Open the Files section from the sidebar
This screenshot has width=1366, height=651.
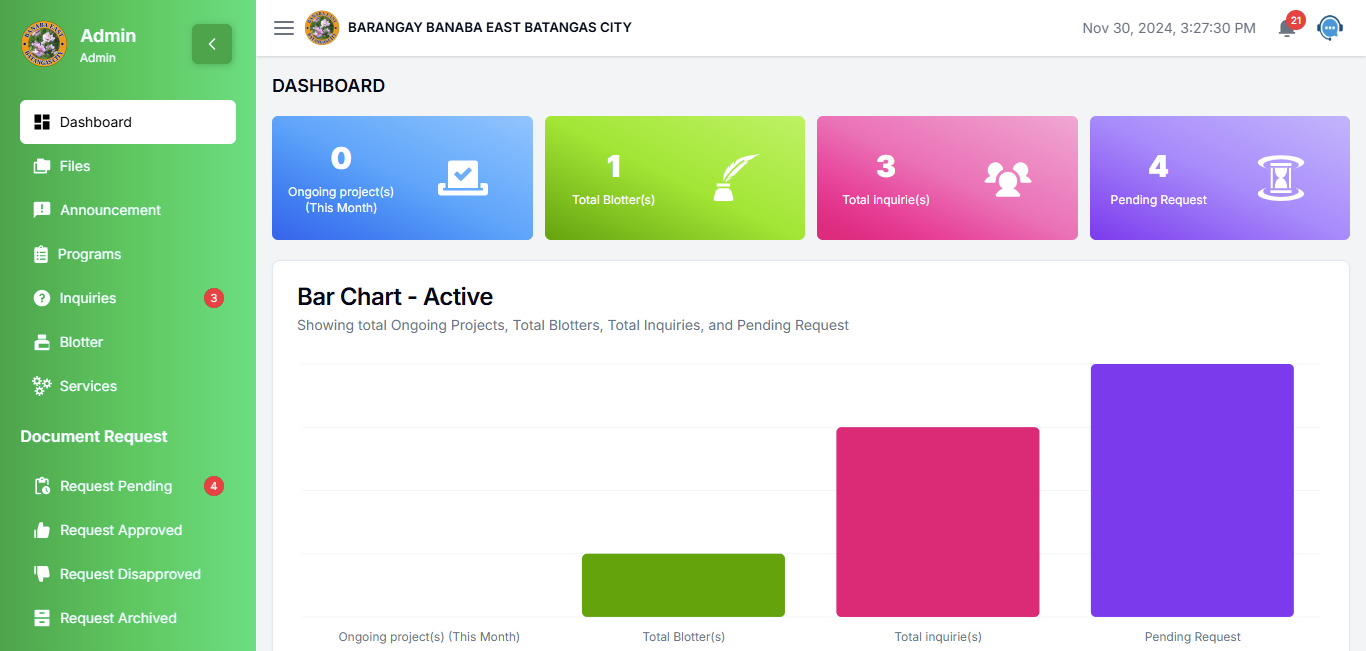(x=73, y=166)
